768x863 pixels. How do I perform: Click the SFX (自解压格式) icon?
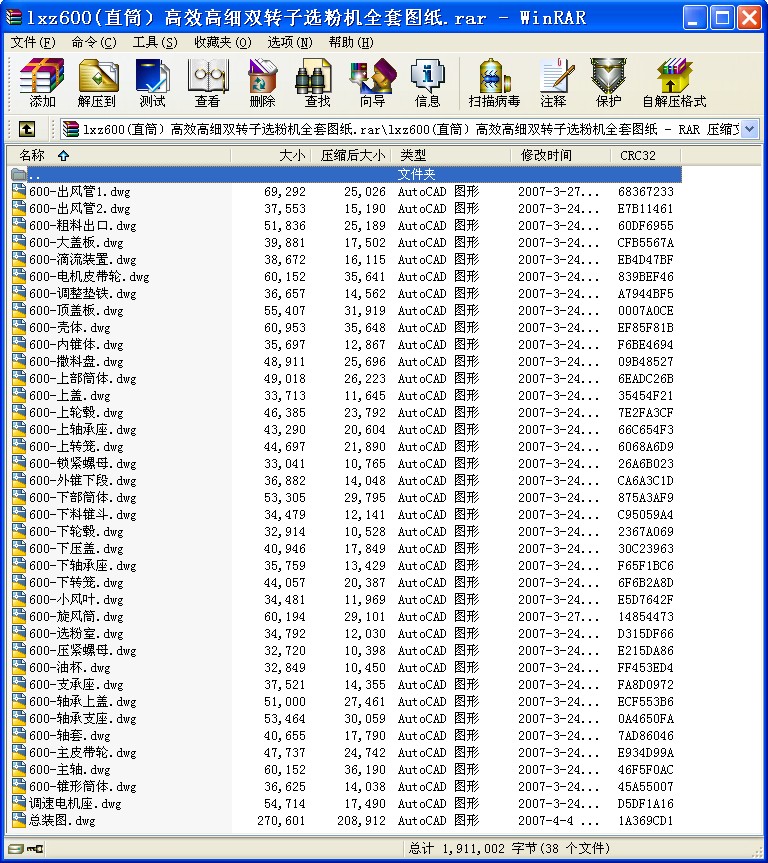[674, 83]
